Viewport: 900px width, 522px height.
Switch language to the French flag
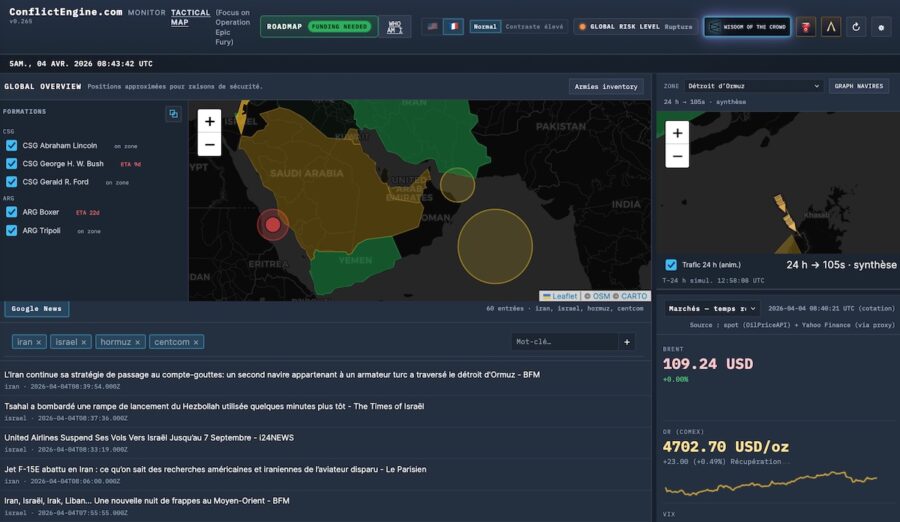click(453, 27)
